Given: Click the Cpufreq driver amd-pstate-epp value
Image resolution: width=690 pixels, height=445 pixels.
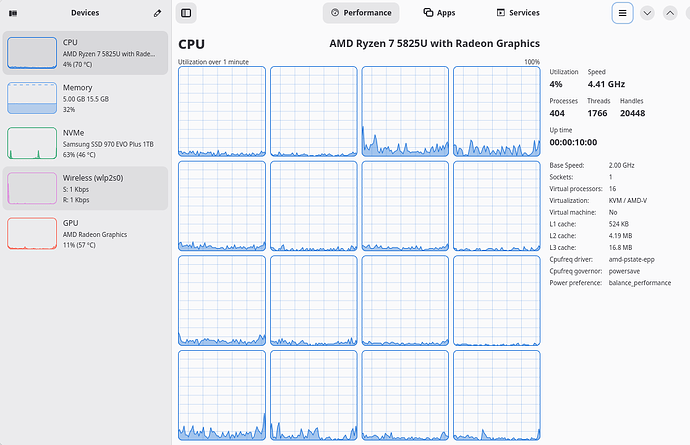Looking at the screenshot, I should (631, 259).
